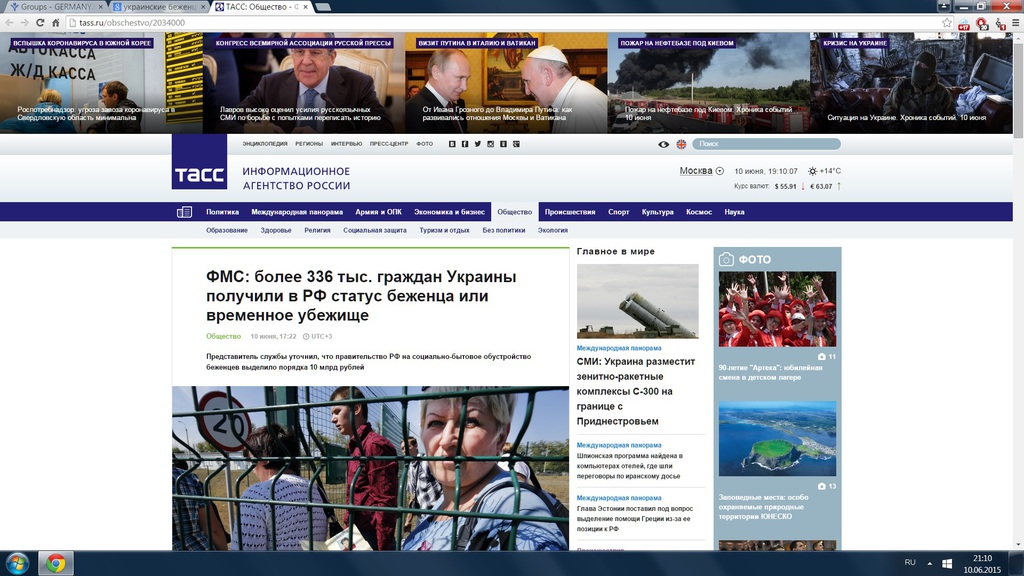Click the Chrome icon in the taskbar
This screenshot has width=1024, height=576.
[56, 563]
